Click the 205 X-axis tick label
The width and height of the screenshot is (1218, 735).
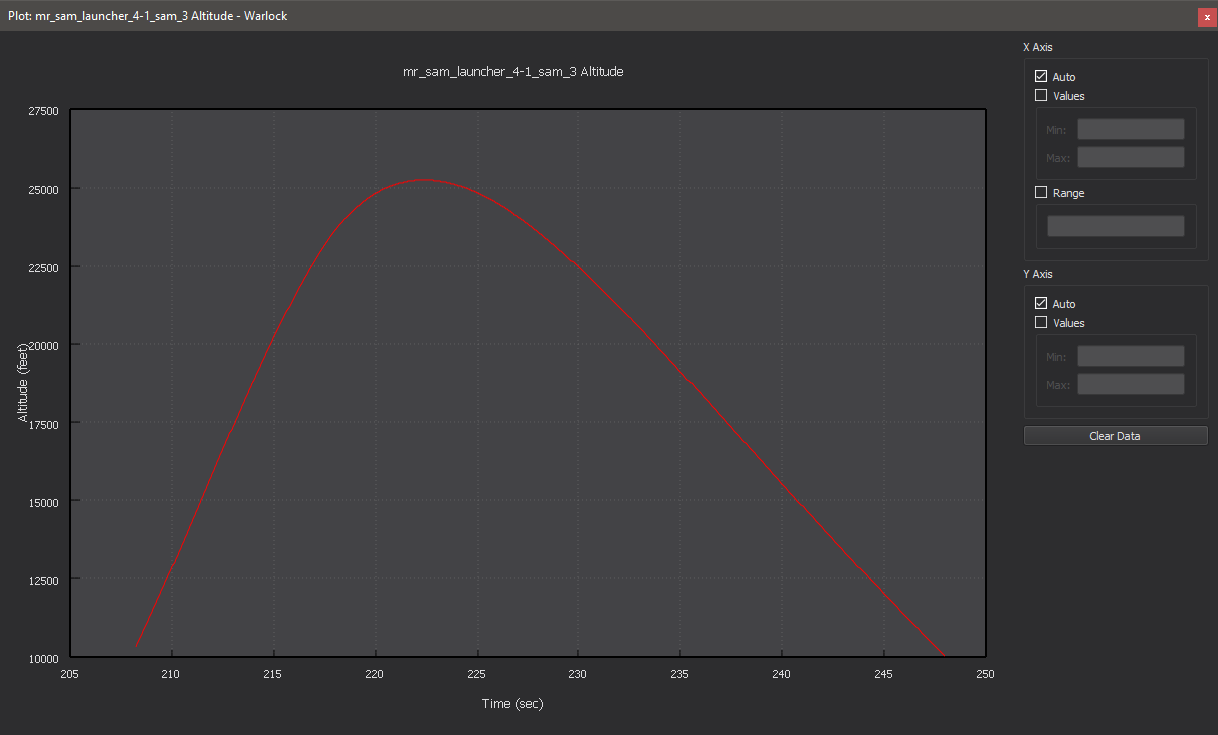70,674
